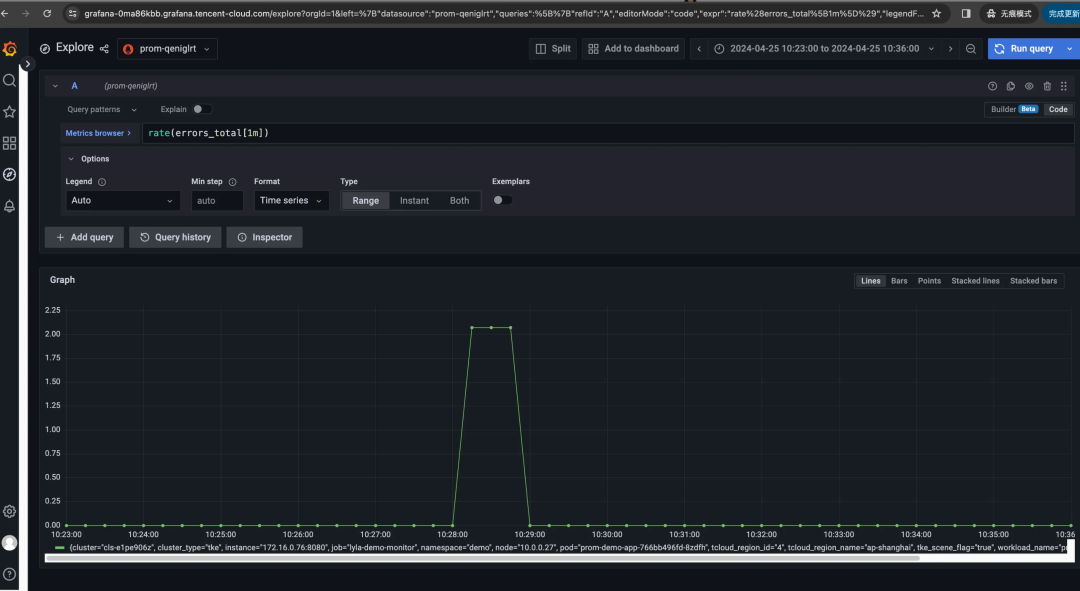Open the time range picker
The width and height of the screenshot is (1080, 591).
pos(824,48)
